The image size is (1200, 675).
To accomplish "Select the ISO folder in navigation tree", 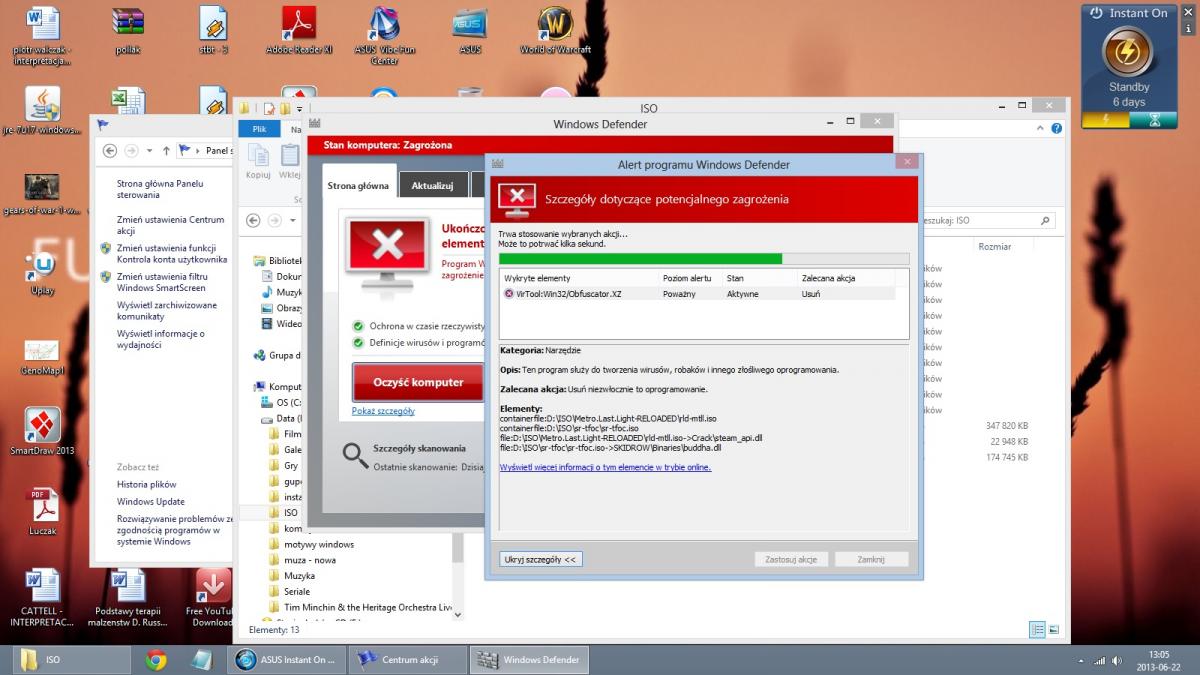I will pyautogui.click(x=290, y=512).
